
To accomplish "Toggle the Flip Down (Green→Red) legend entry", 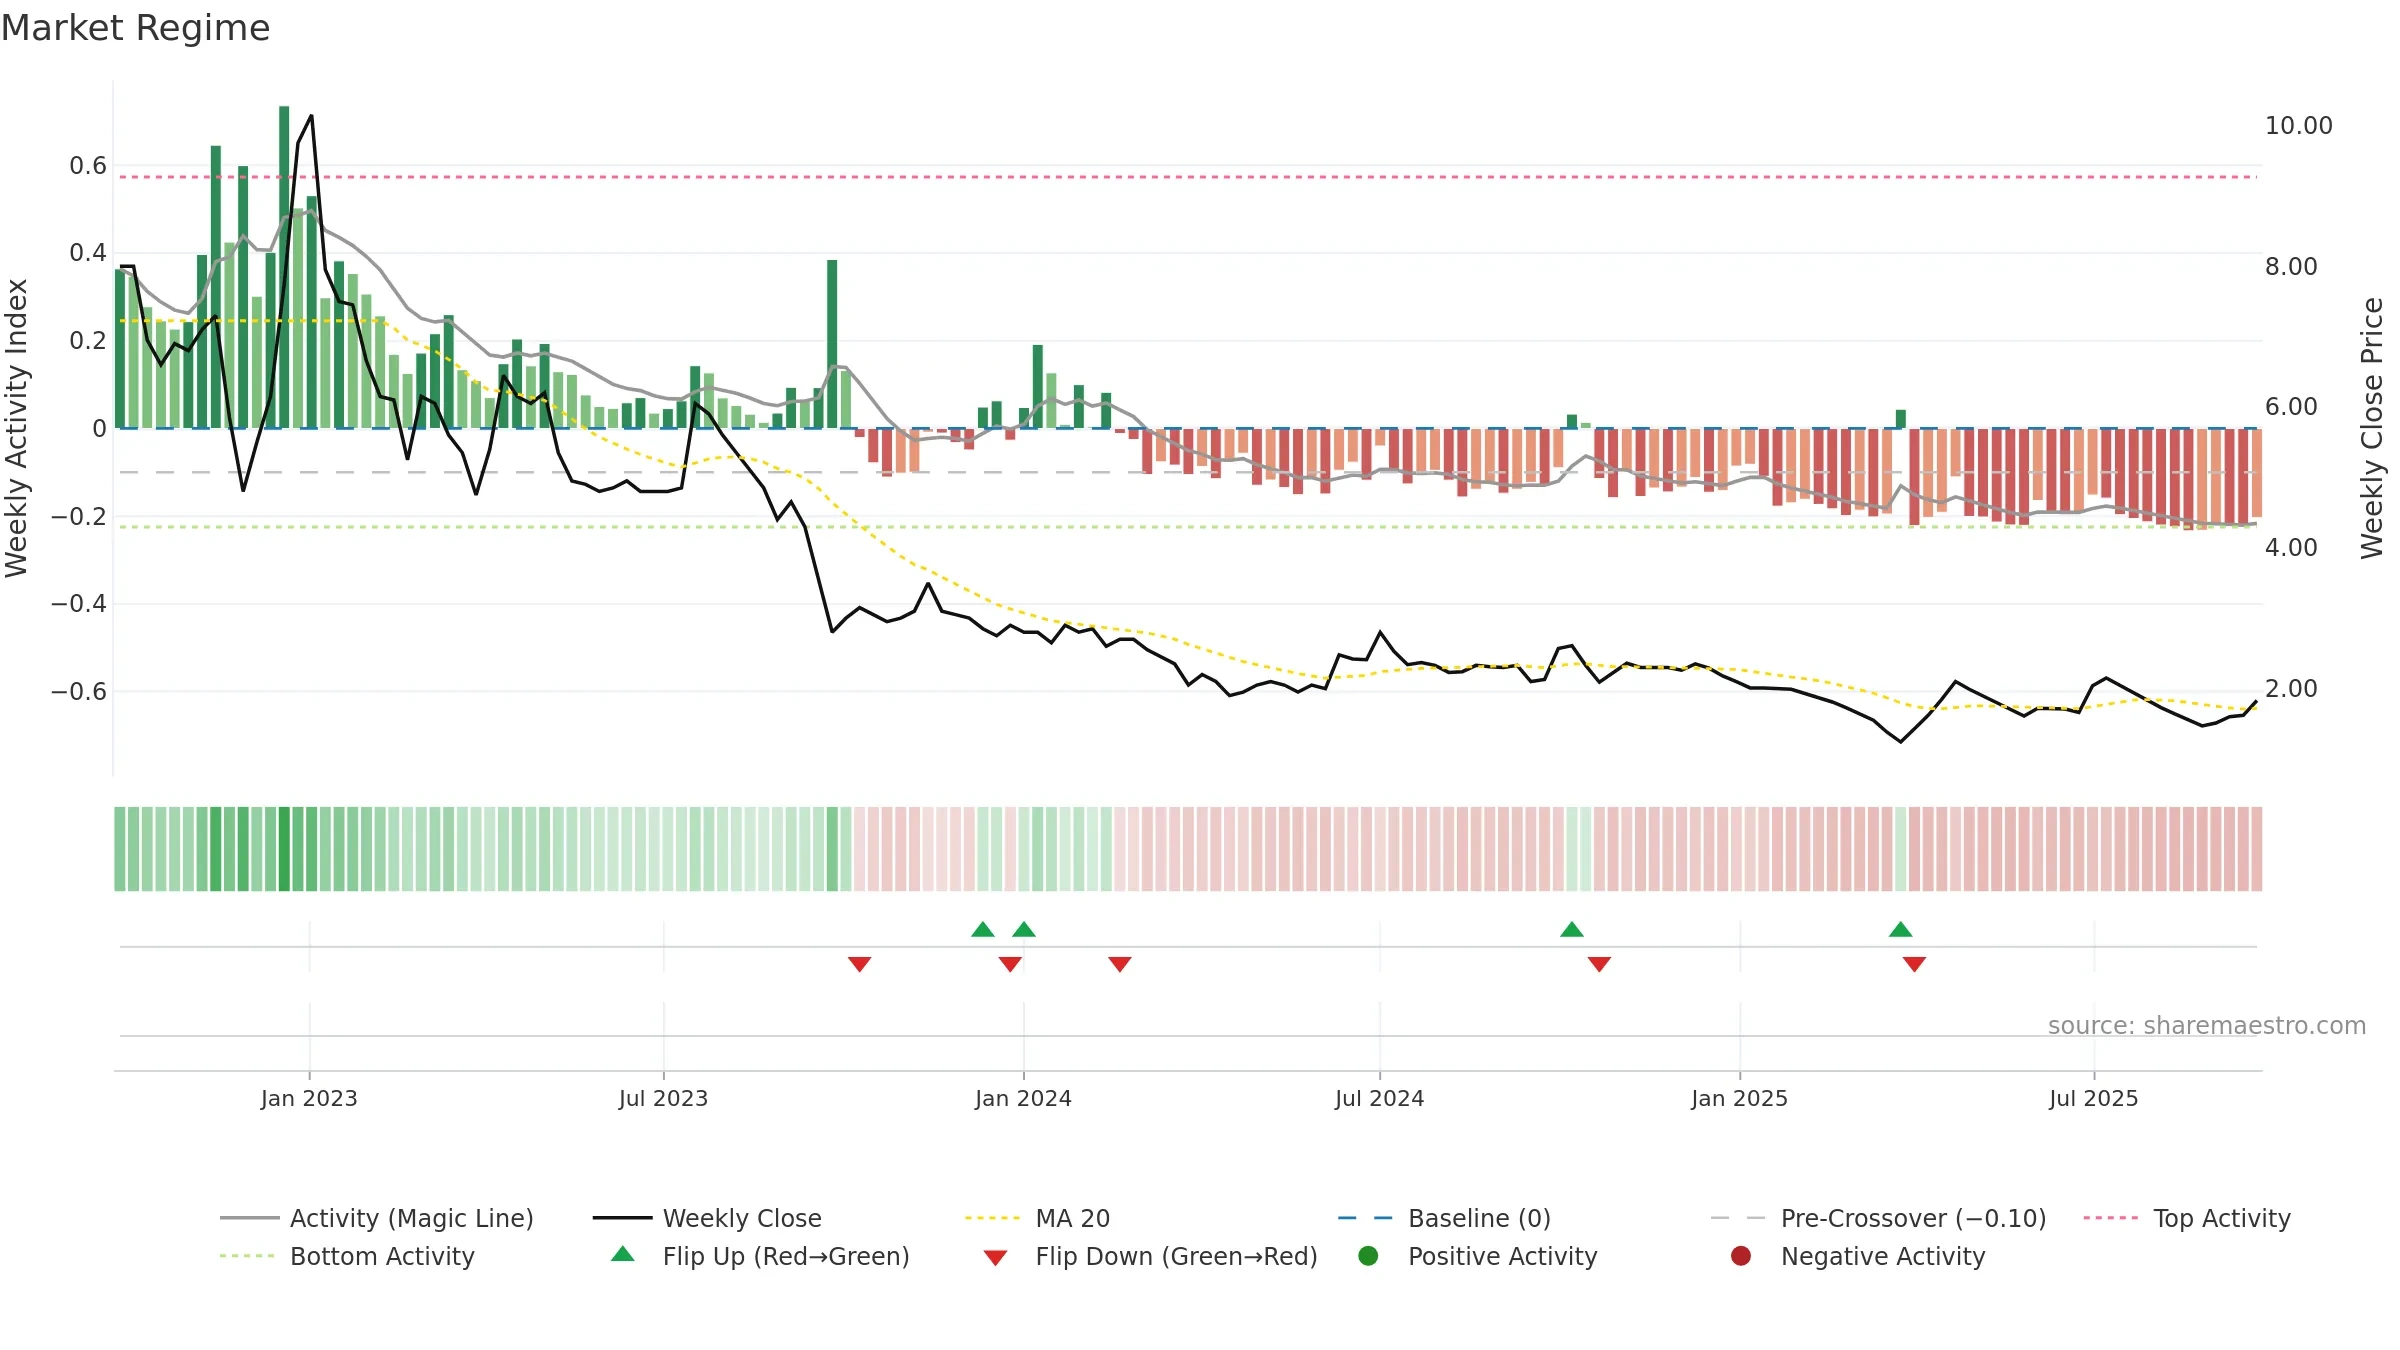I will coord(1150,1256).
